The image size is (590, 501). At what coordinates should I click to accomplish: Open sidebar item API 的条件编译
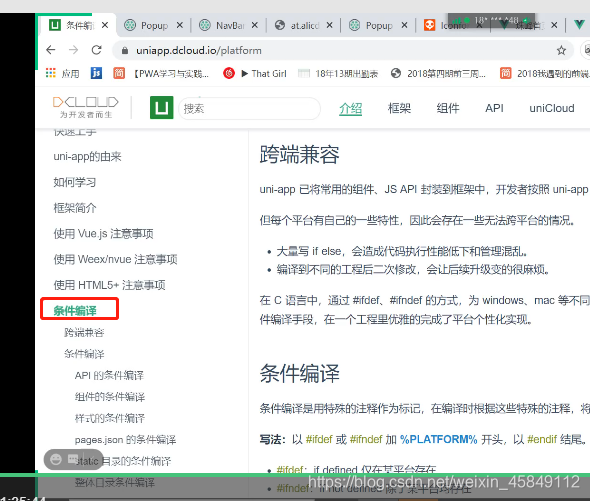click(109, 375)
